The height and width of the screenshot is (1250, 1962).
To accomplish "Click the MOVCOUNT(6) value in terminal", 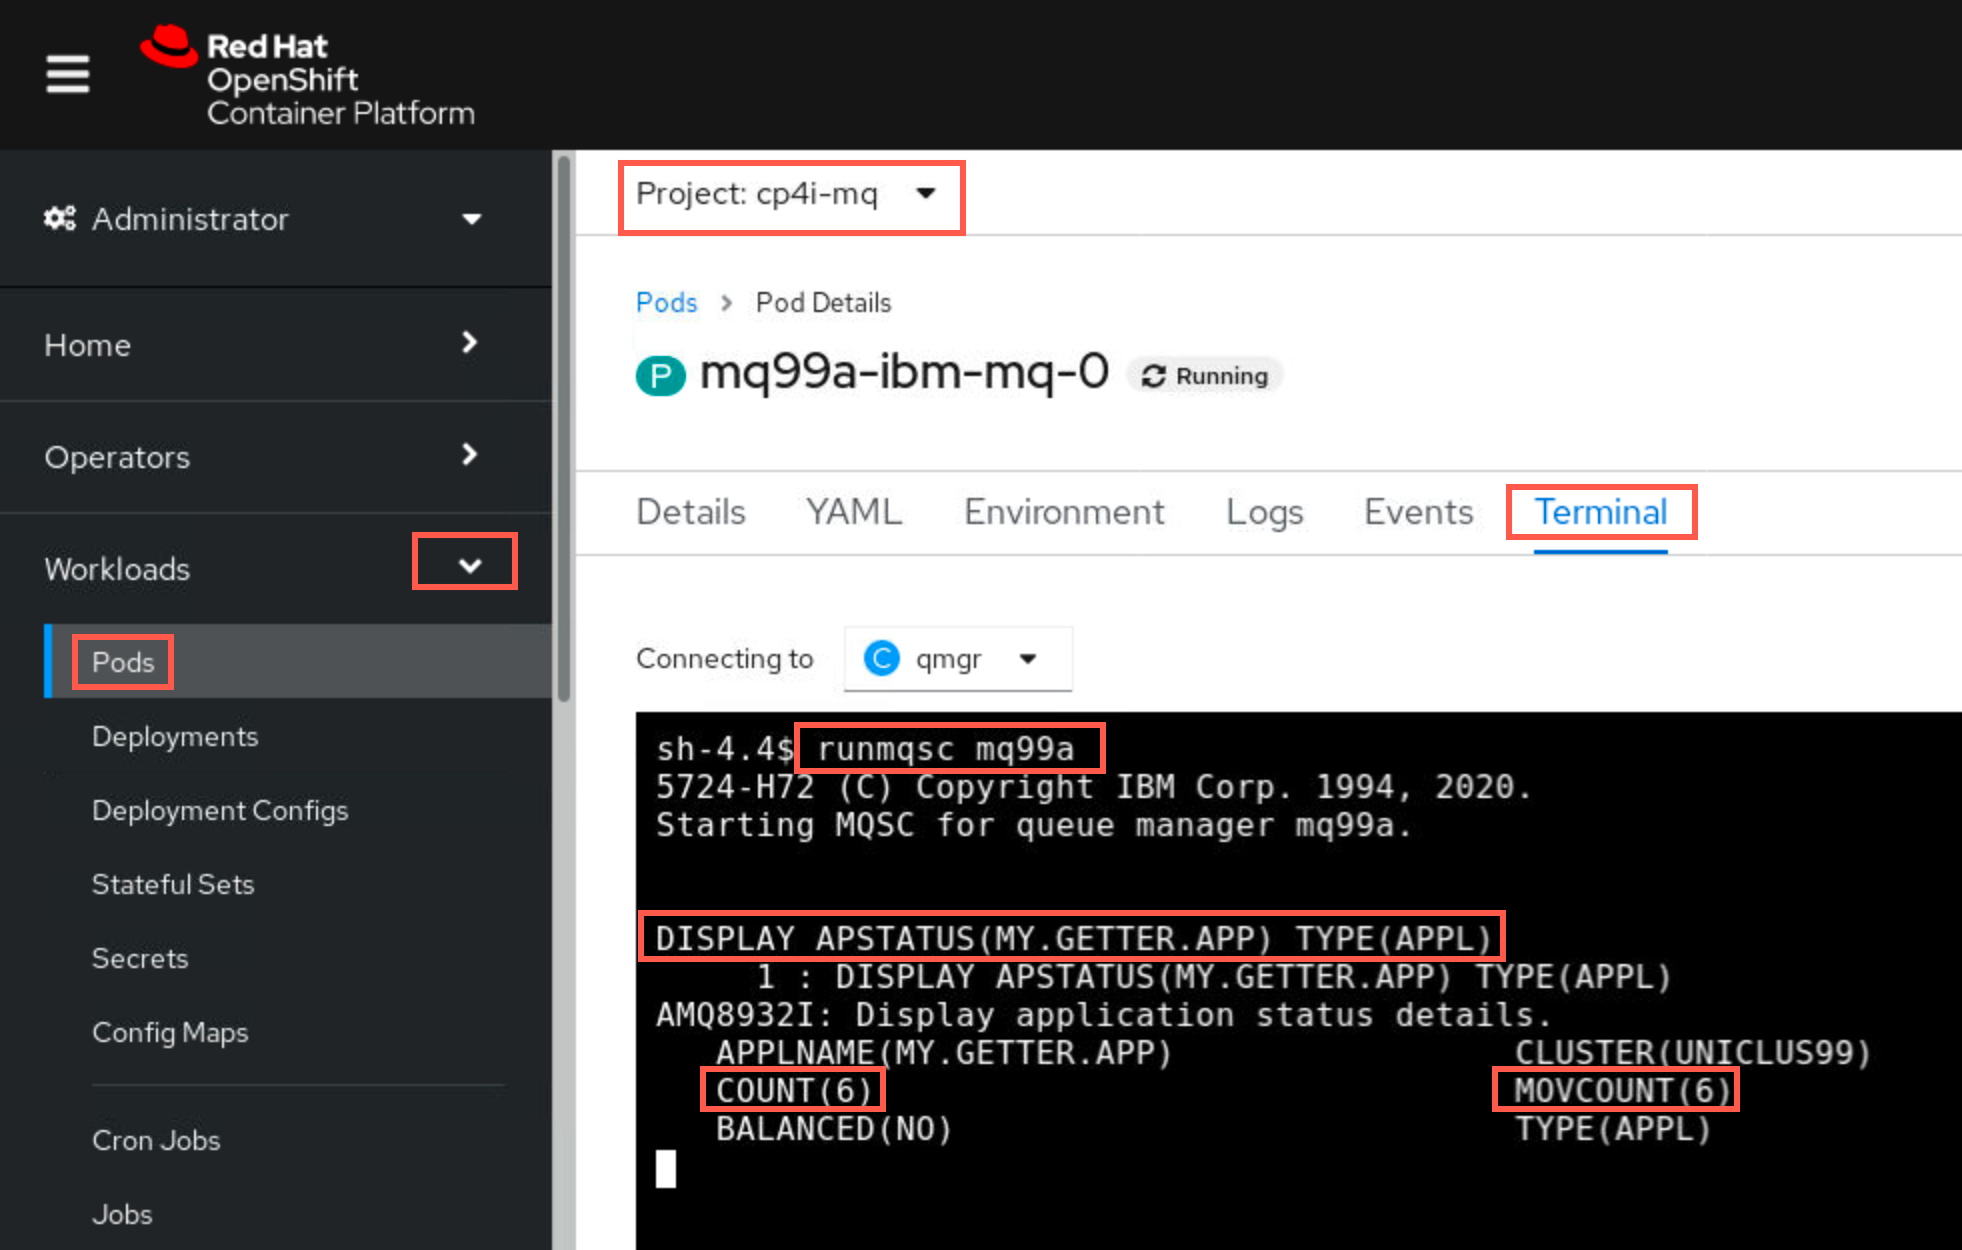I will [1622, 1090].
